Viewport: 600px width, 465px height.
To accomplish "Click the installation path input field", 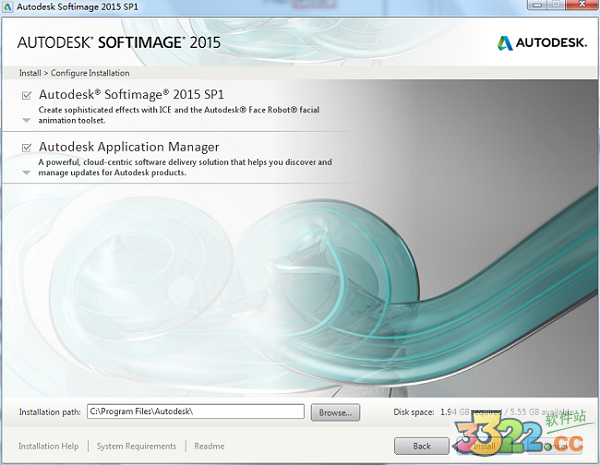I will coord(196,411).
